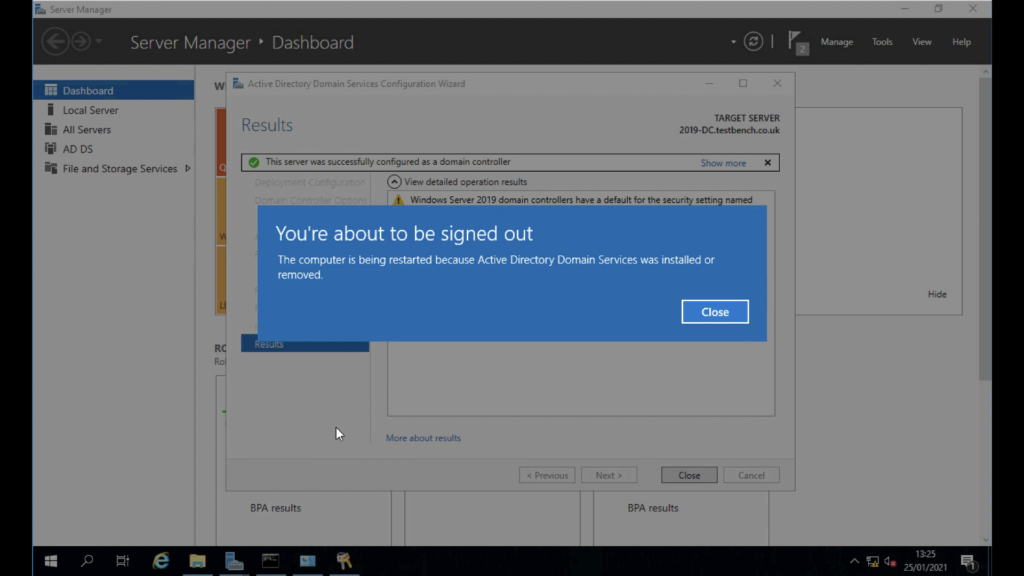1024x576 pixels.
Task: Open the Windows Start menu
Action: pyautogui.click(x=50, y=561)
